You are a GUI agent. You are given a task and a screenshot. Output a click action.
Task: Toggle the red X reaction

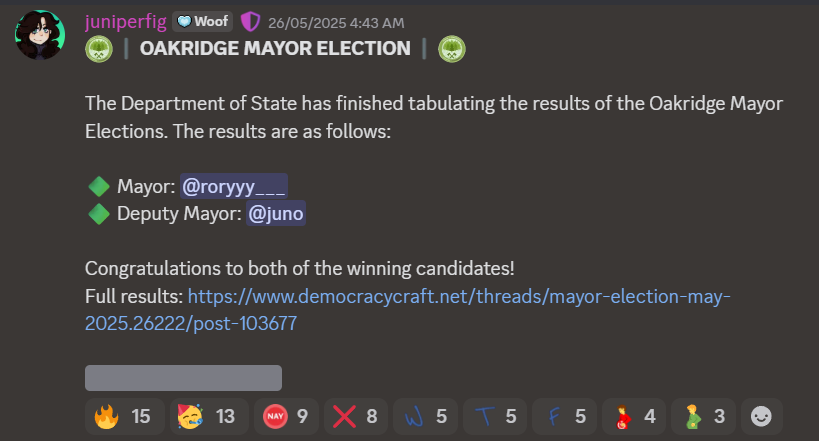[x=356, y=416]
